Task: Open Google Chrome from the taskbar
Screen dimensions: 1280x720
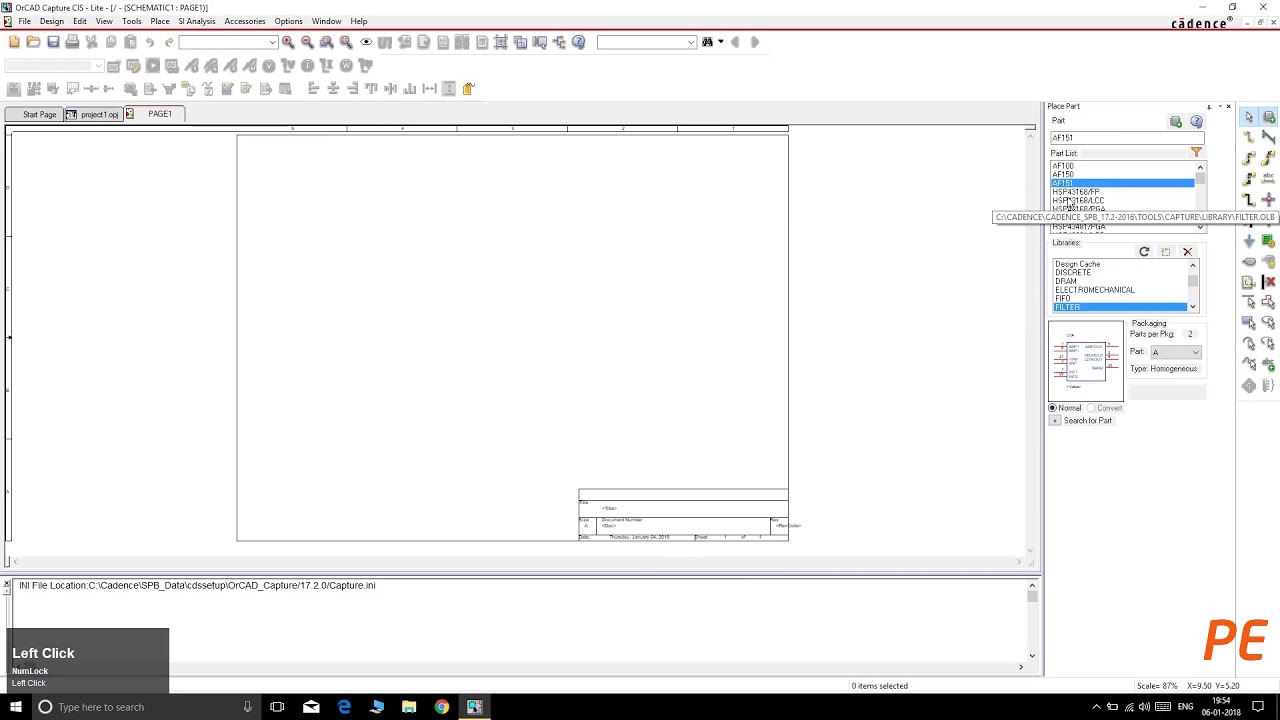Action: 441,707
